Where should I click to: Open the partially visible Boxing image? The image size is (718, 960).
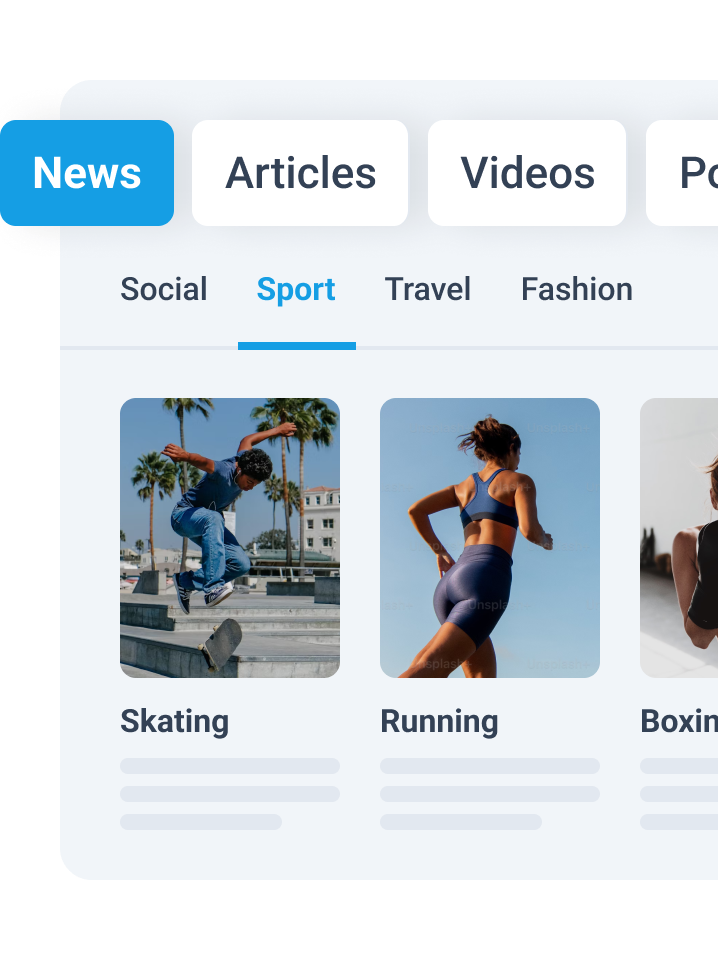679,538
